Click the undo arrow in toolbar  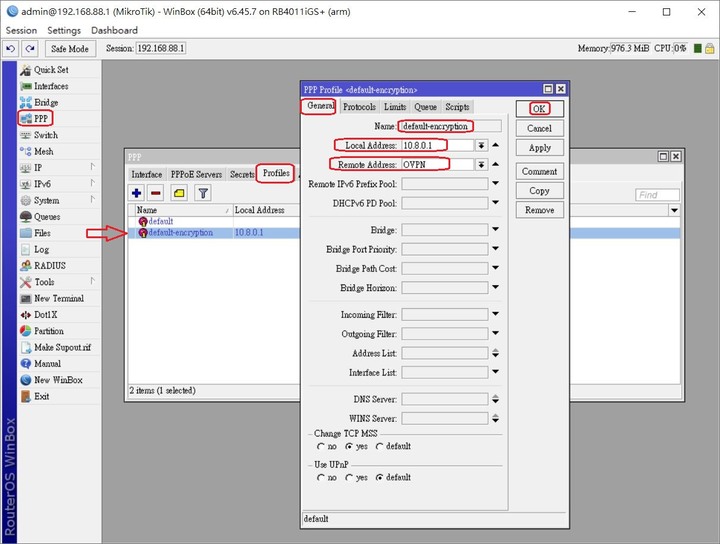click(x=11, y=48)
